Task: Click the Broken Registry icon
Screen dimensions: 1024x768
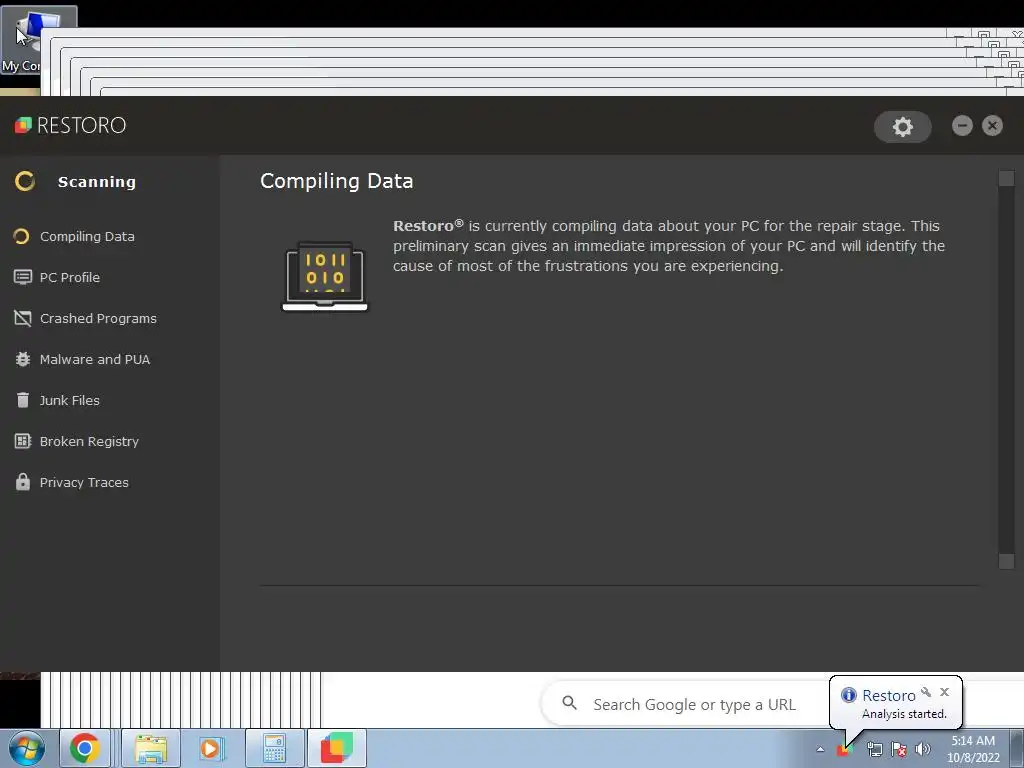Action: 23,441
